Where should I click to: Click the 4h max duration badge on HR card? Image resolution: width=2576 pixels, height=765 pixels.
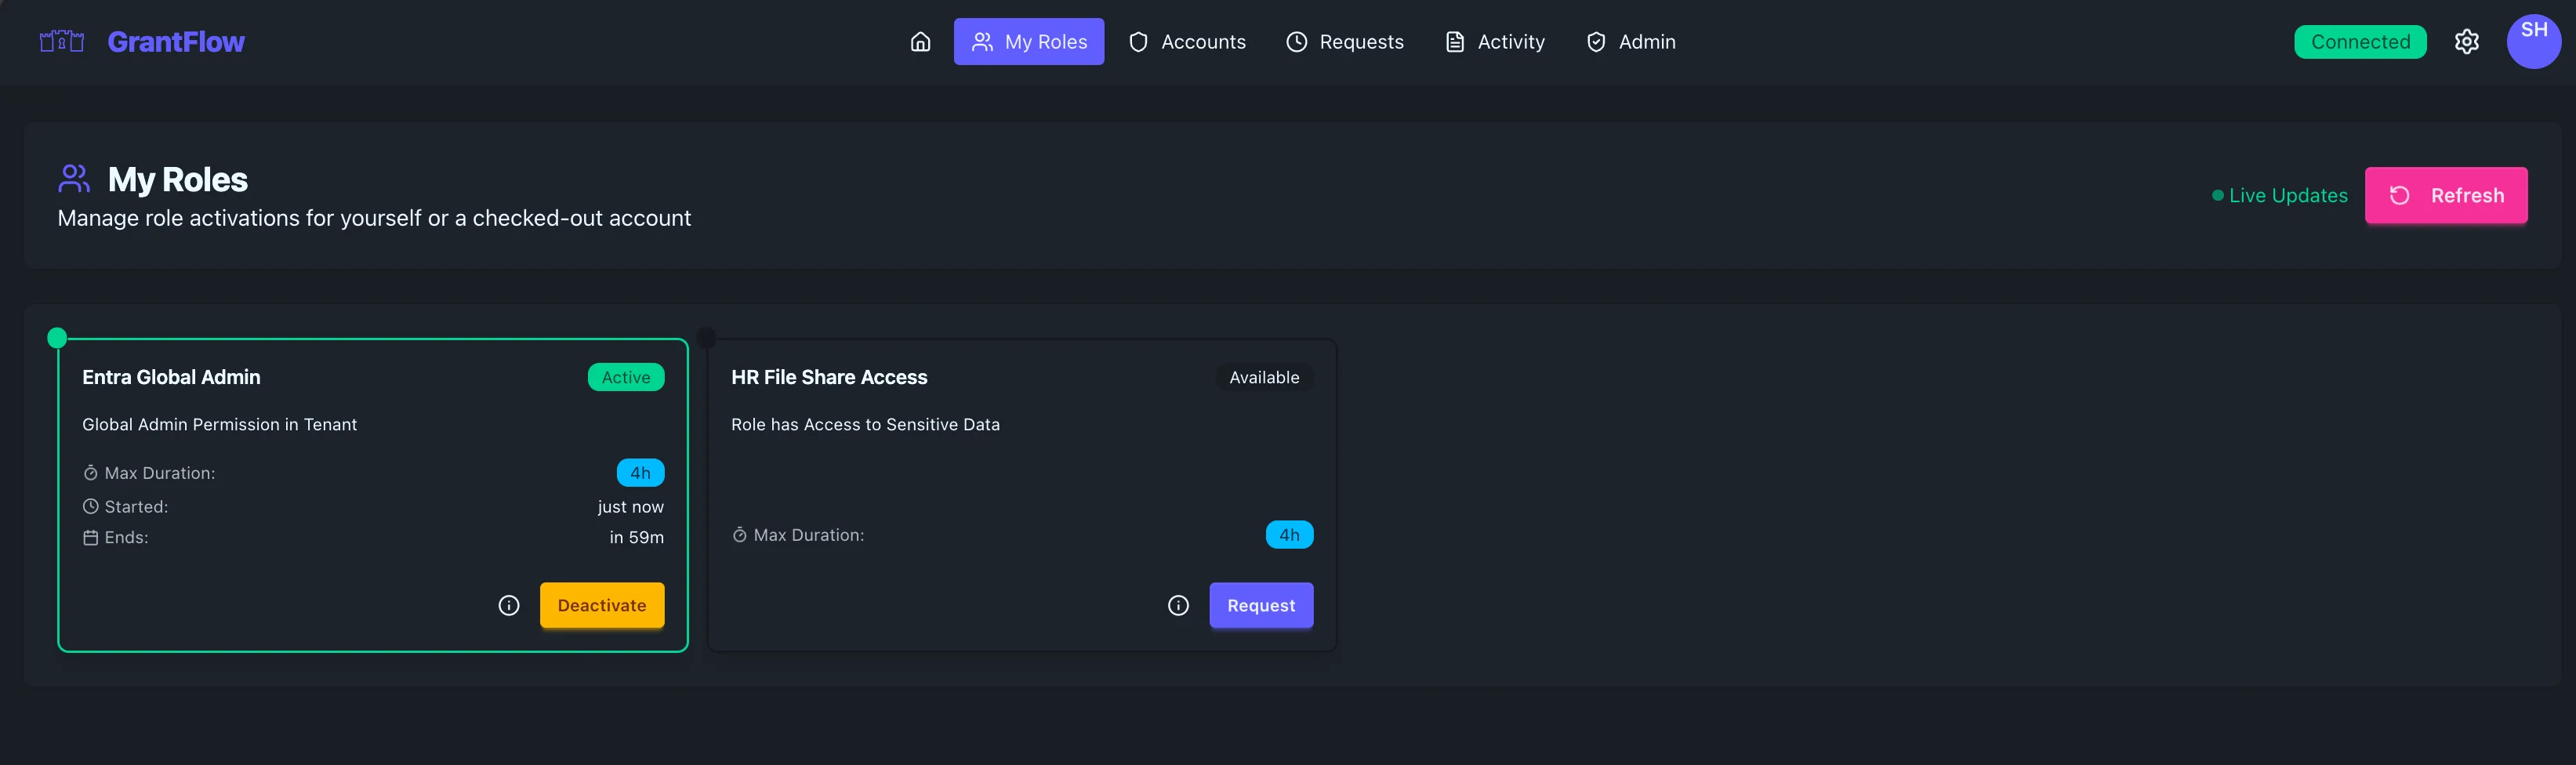point(1290,534)
